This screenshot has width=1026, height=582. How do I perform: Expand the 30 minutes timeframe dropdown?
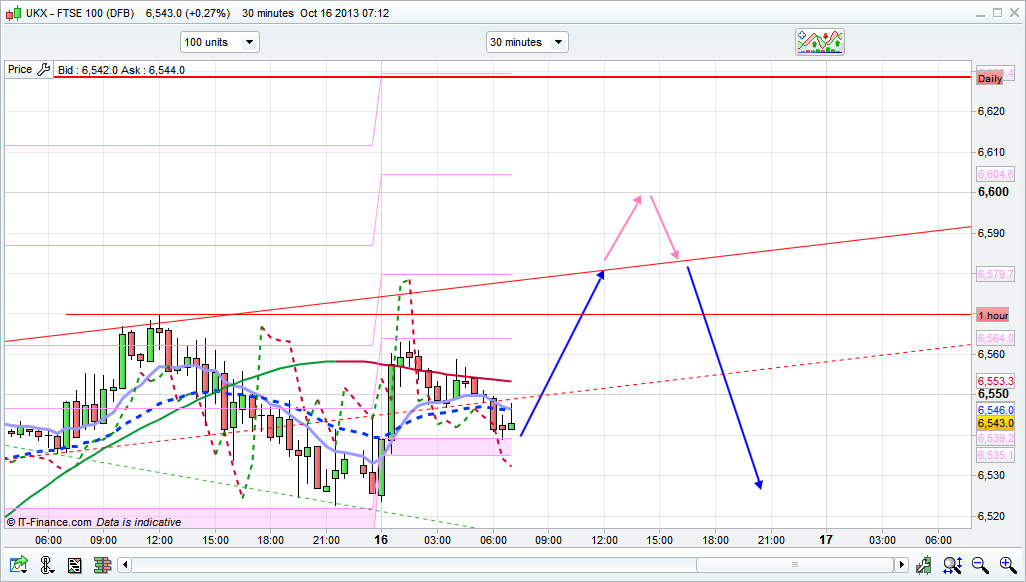click(x=526, y=42)
